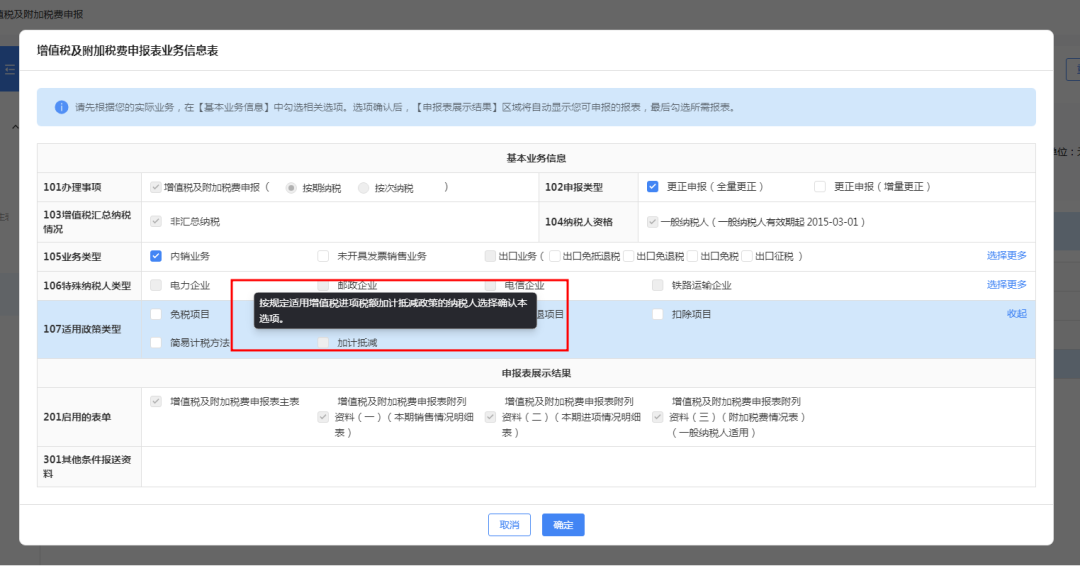Click the 确定 button

[563, 525]
